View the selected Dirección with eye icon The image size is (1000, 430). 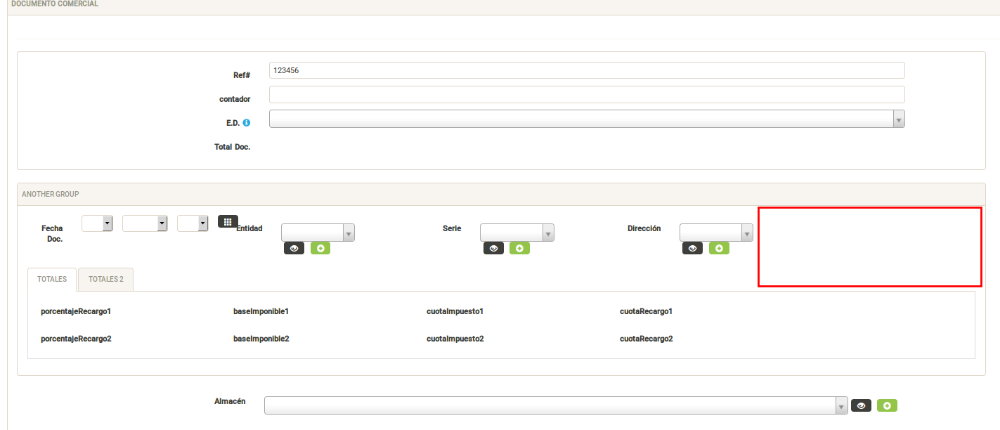tap(693, 248)
